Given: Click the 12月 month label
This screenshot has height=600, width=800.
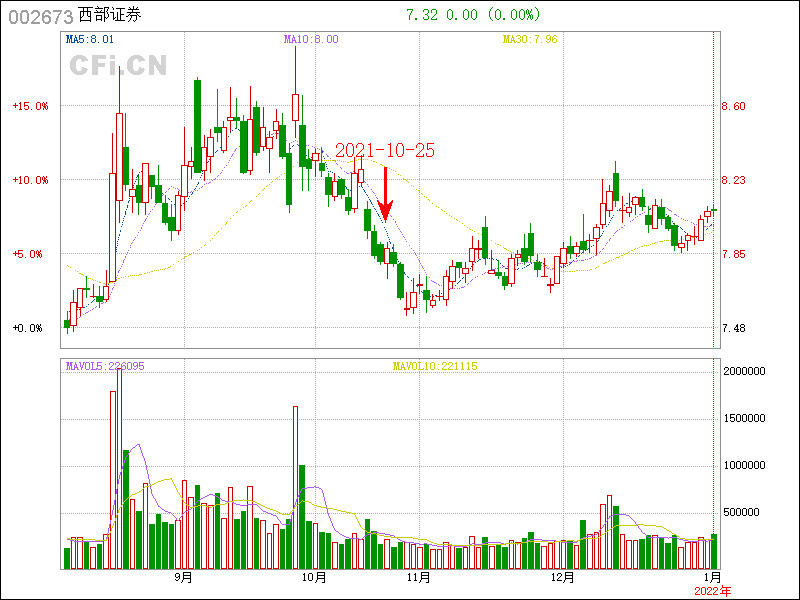Looking at the screenshot, I should pos(563,578).
